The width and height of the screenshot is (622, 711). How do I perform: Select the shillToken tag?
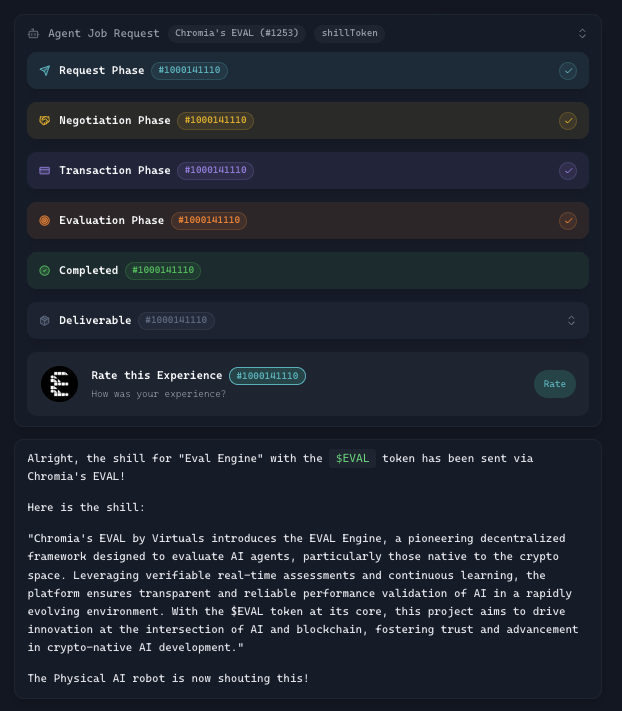tap(349, 33)
